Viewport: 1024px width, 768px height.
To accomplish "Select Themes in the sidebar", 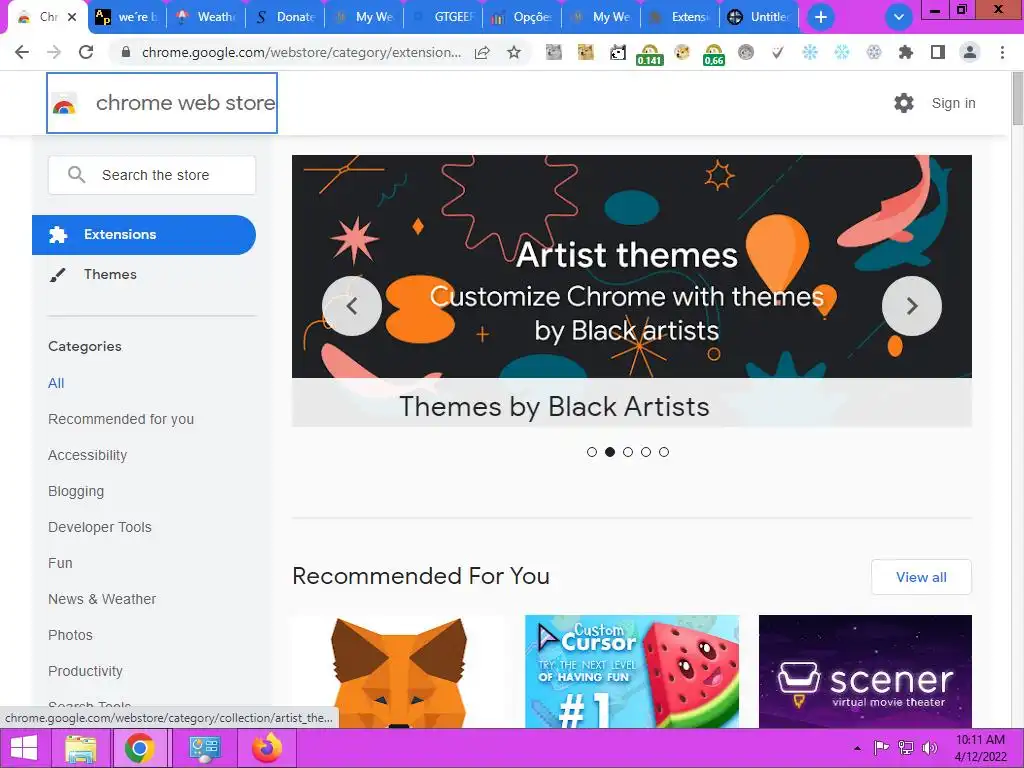I will coord(110,274).
